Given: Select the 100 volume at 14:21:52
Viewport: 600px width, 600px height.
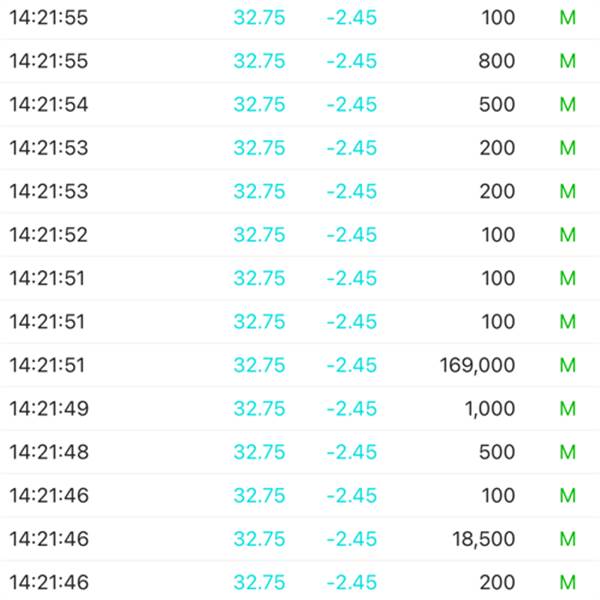Looking at the screenshot, I should (x=497, y=235).
